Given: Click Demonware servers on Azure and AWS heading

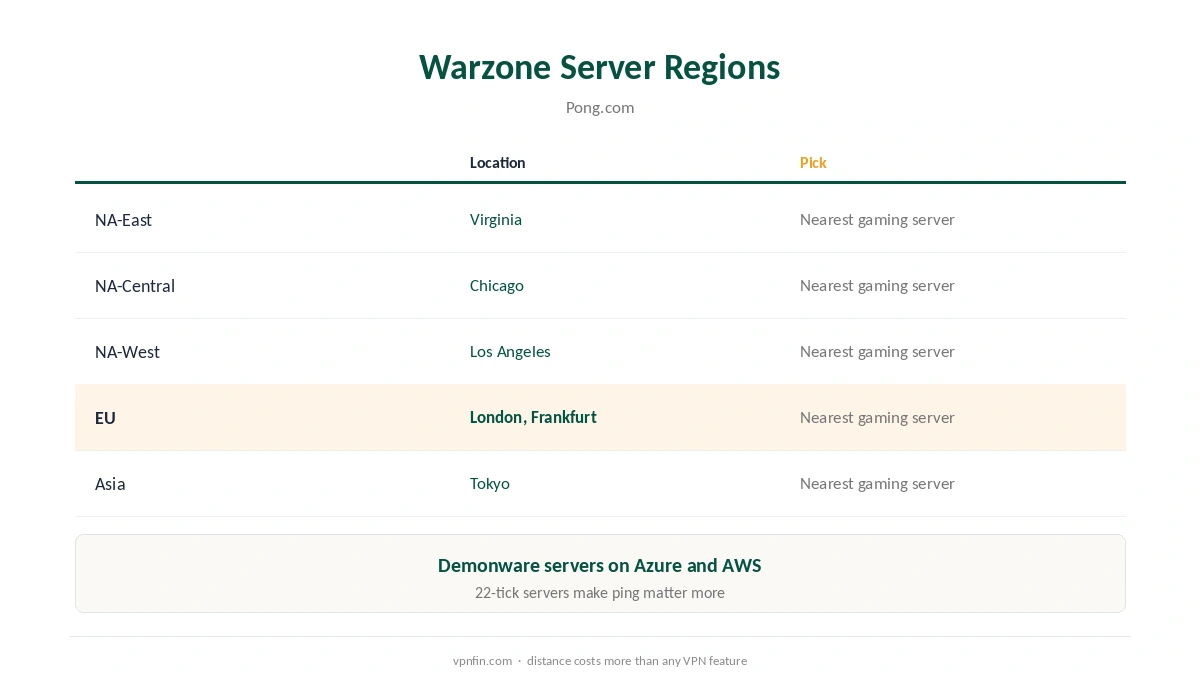Looking at the screenshot, I should tap(600, 565).
